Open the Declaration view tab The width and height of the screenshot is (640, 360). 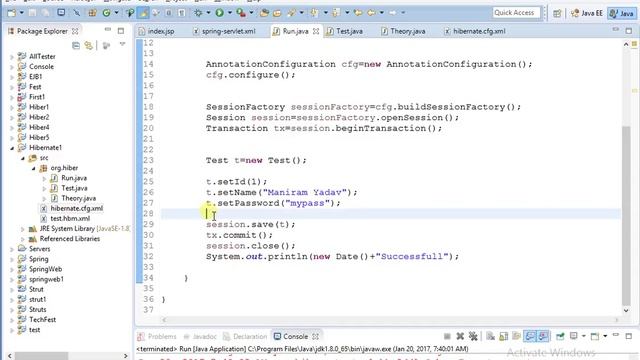[x=245, y=336]
